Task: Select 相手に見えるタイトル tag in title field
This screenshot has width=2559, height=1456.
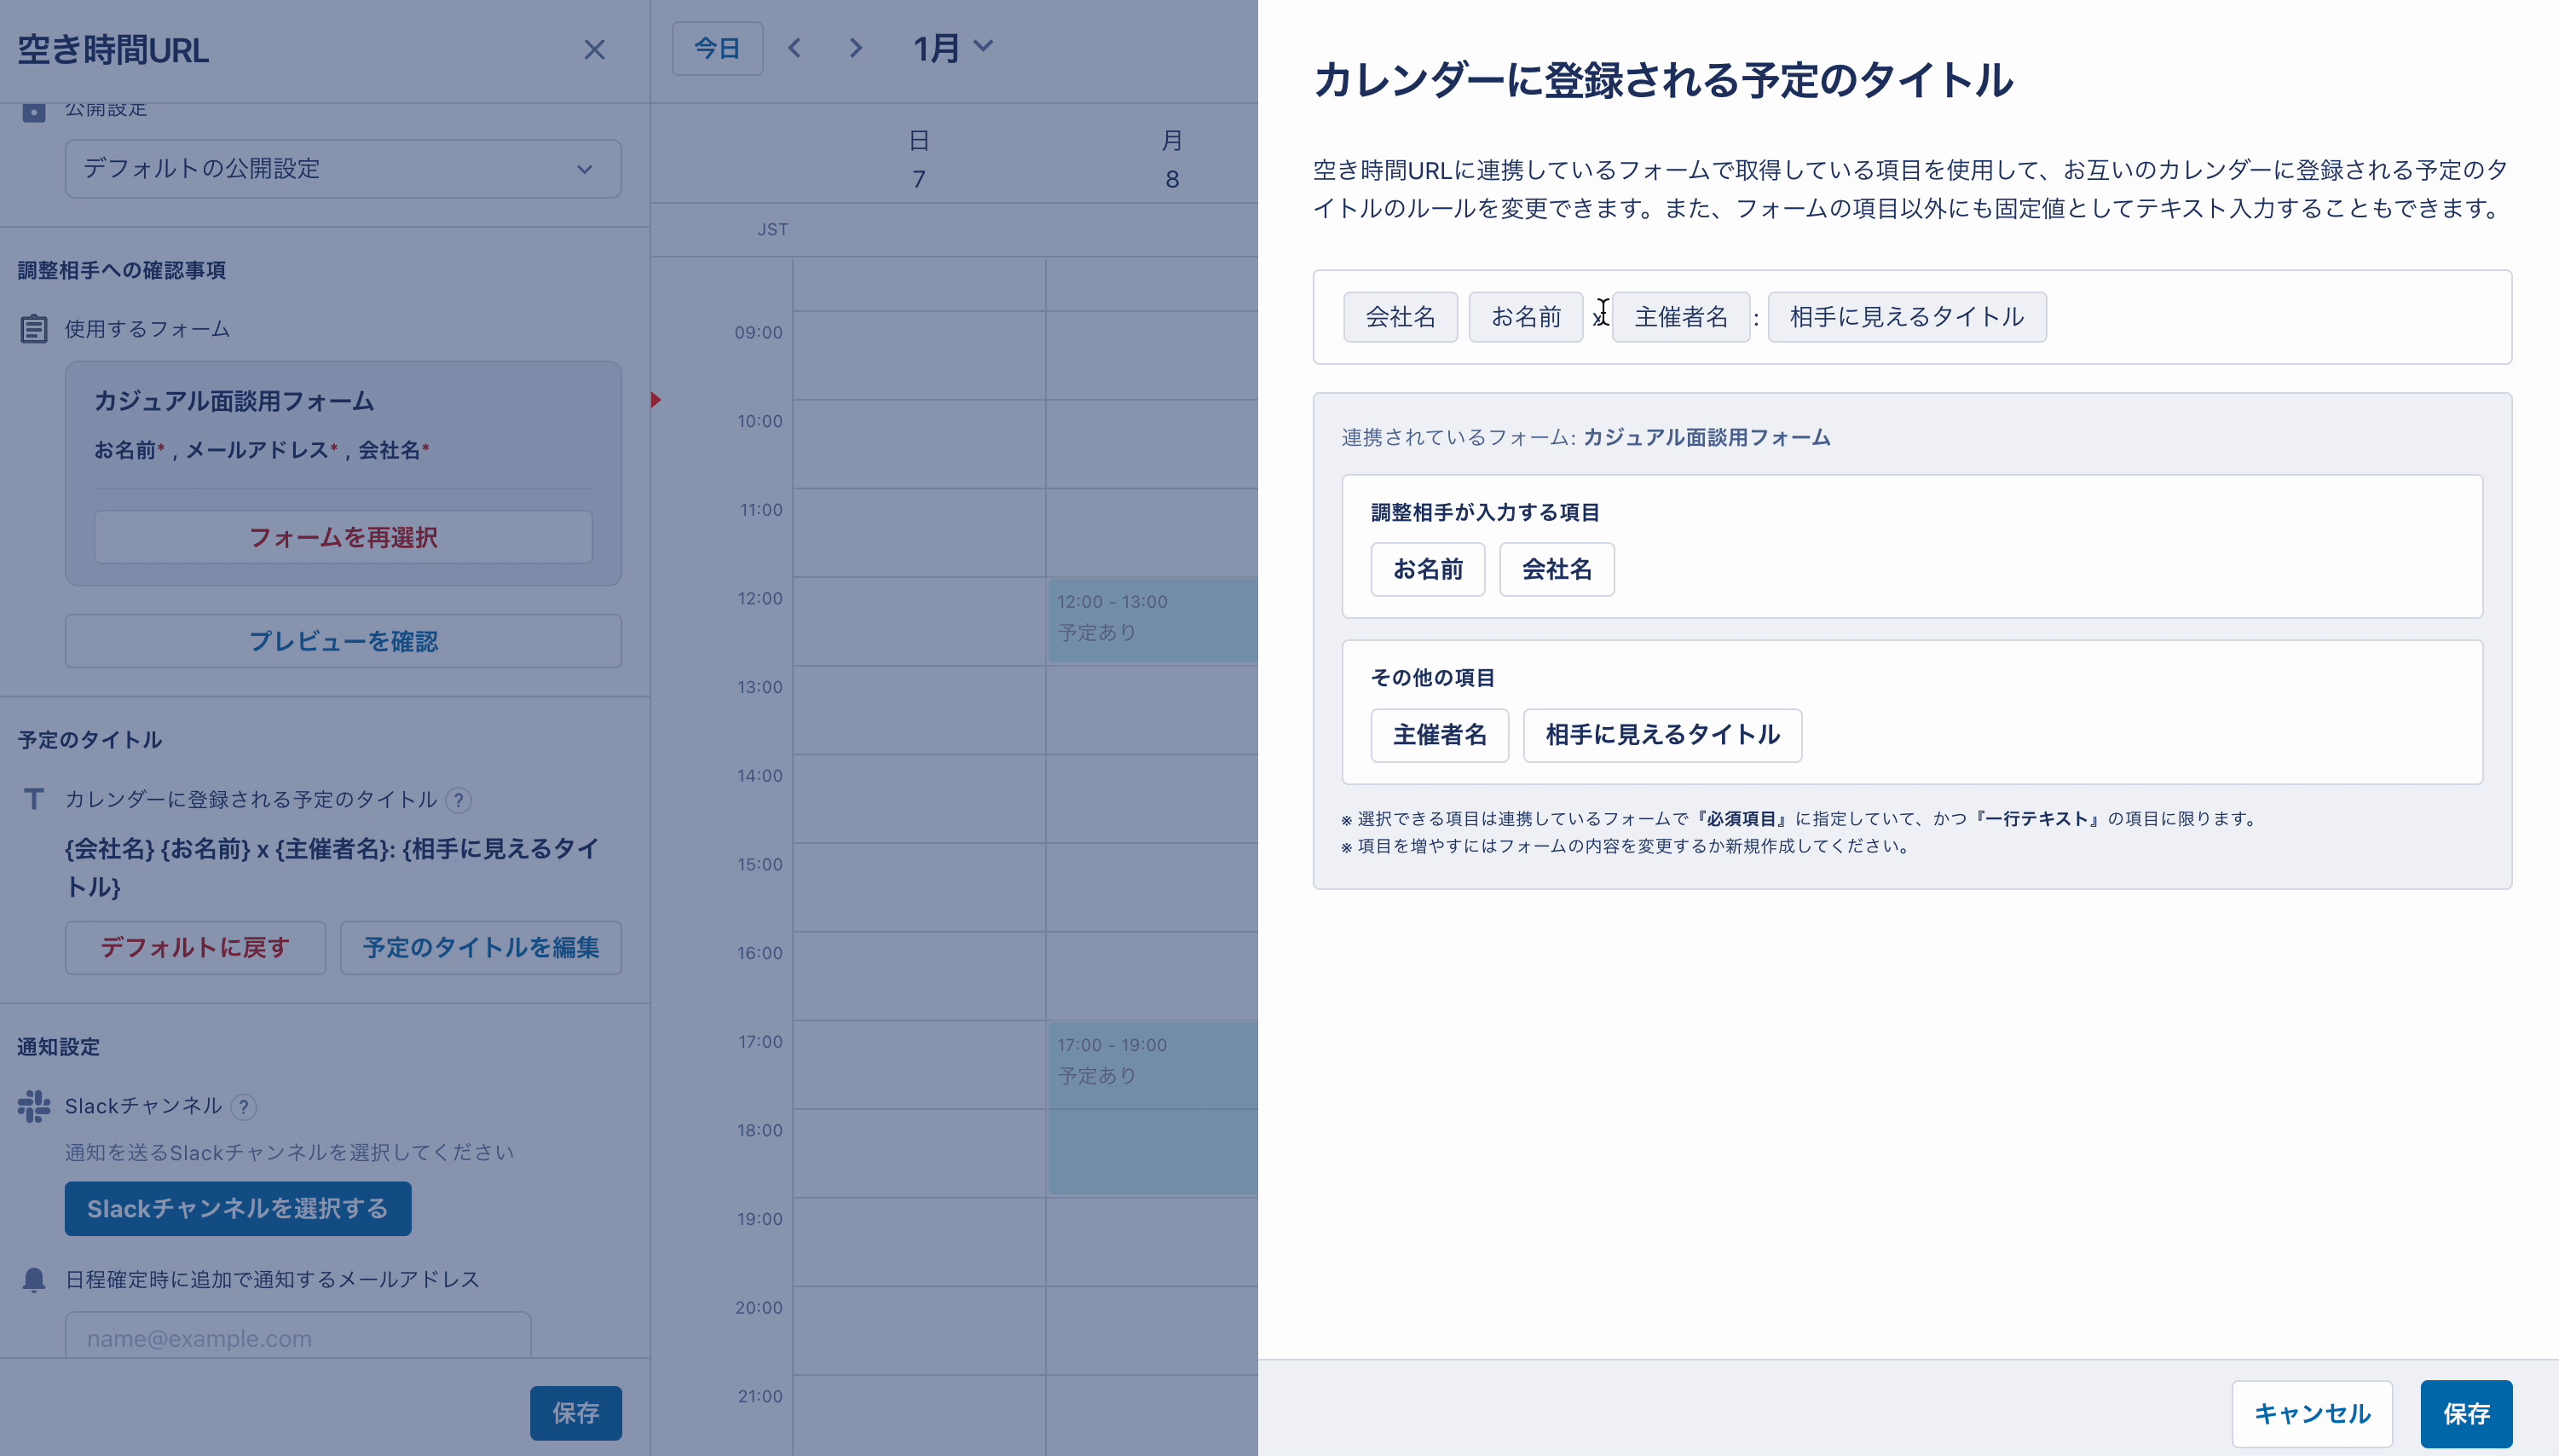Action: [1907, 317]
